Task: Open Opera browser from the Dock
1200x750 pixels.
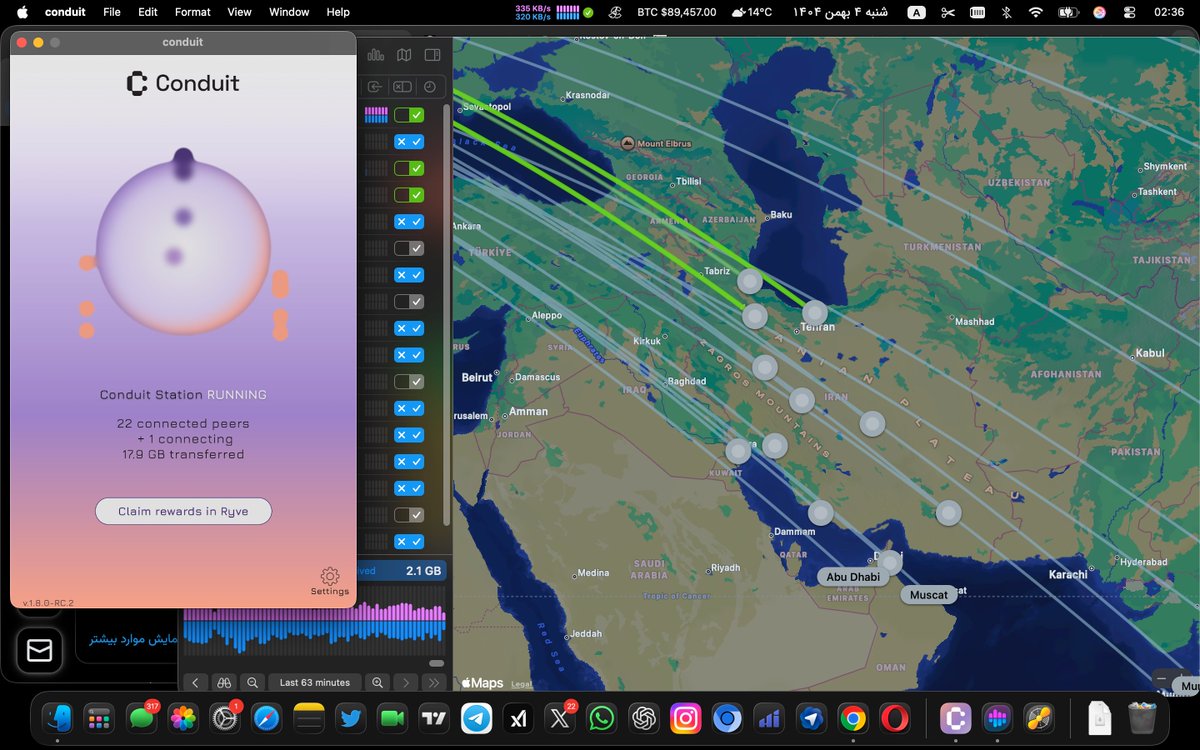Action: click(x=895, y=718)
